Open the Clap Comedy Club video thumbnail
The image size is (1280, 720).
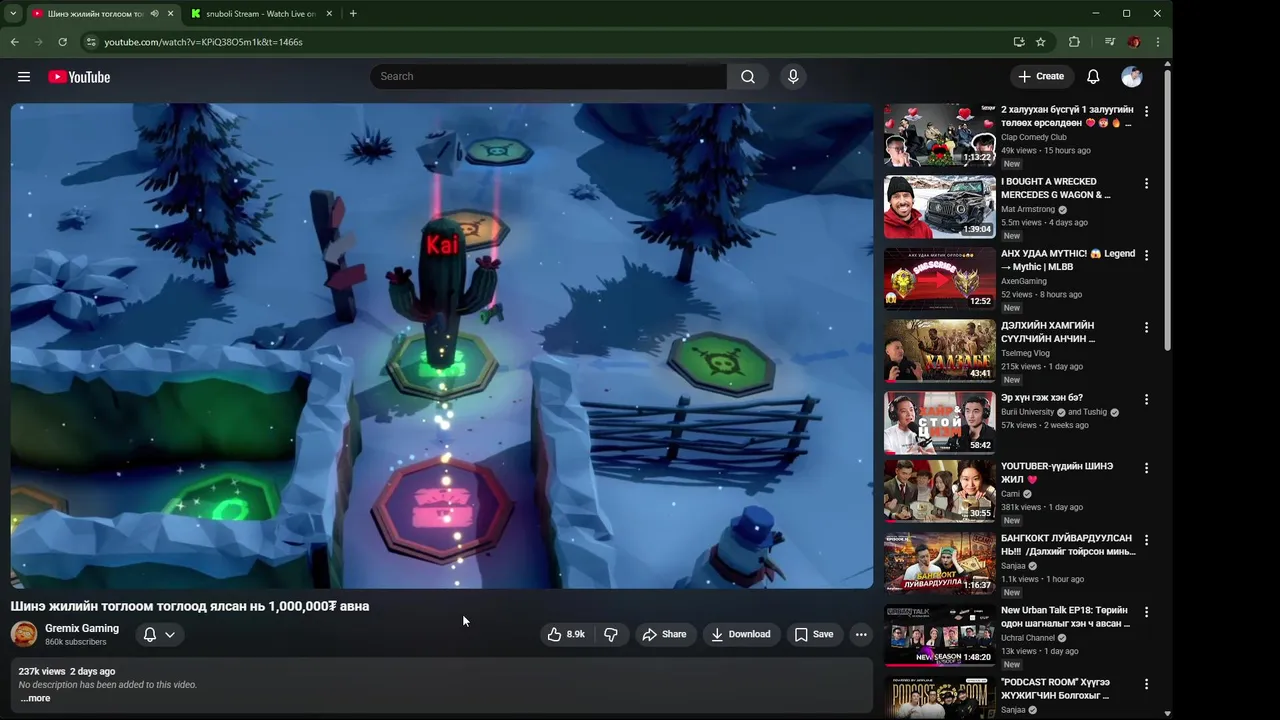[x=940, y=135]
